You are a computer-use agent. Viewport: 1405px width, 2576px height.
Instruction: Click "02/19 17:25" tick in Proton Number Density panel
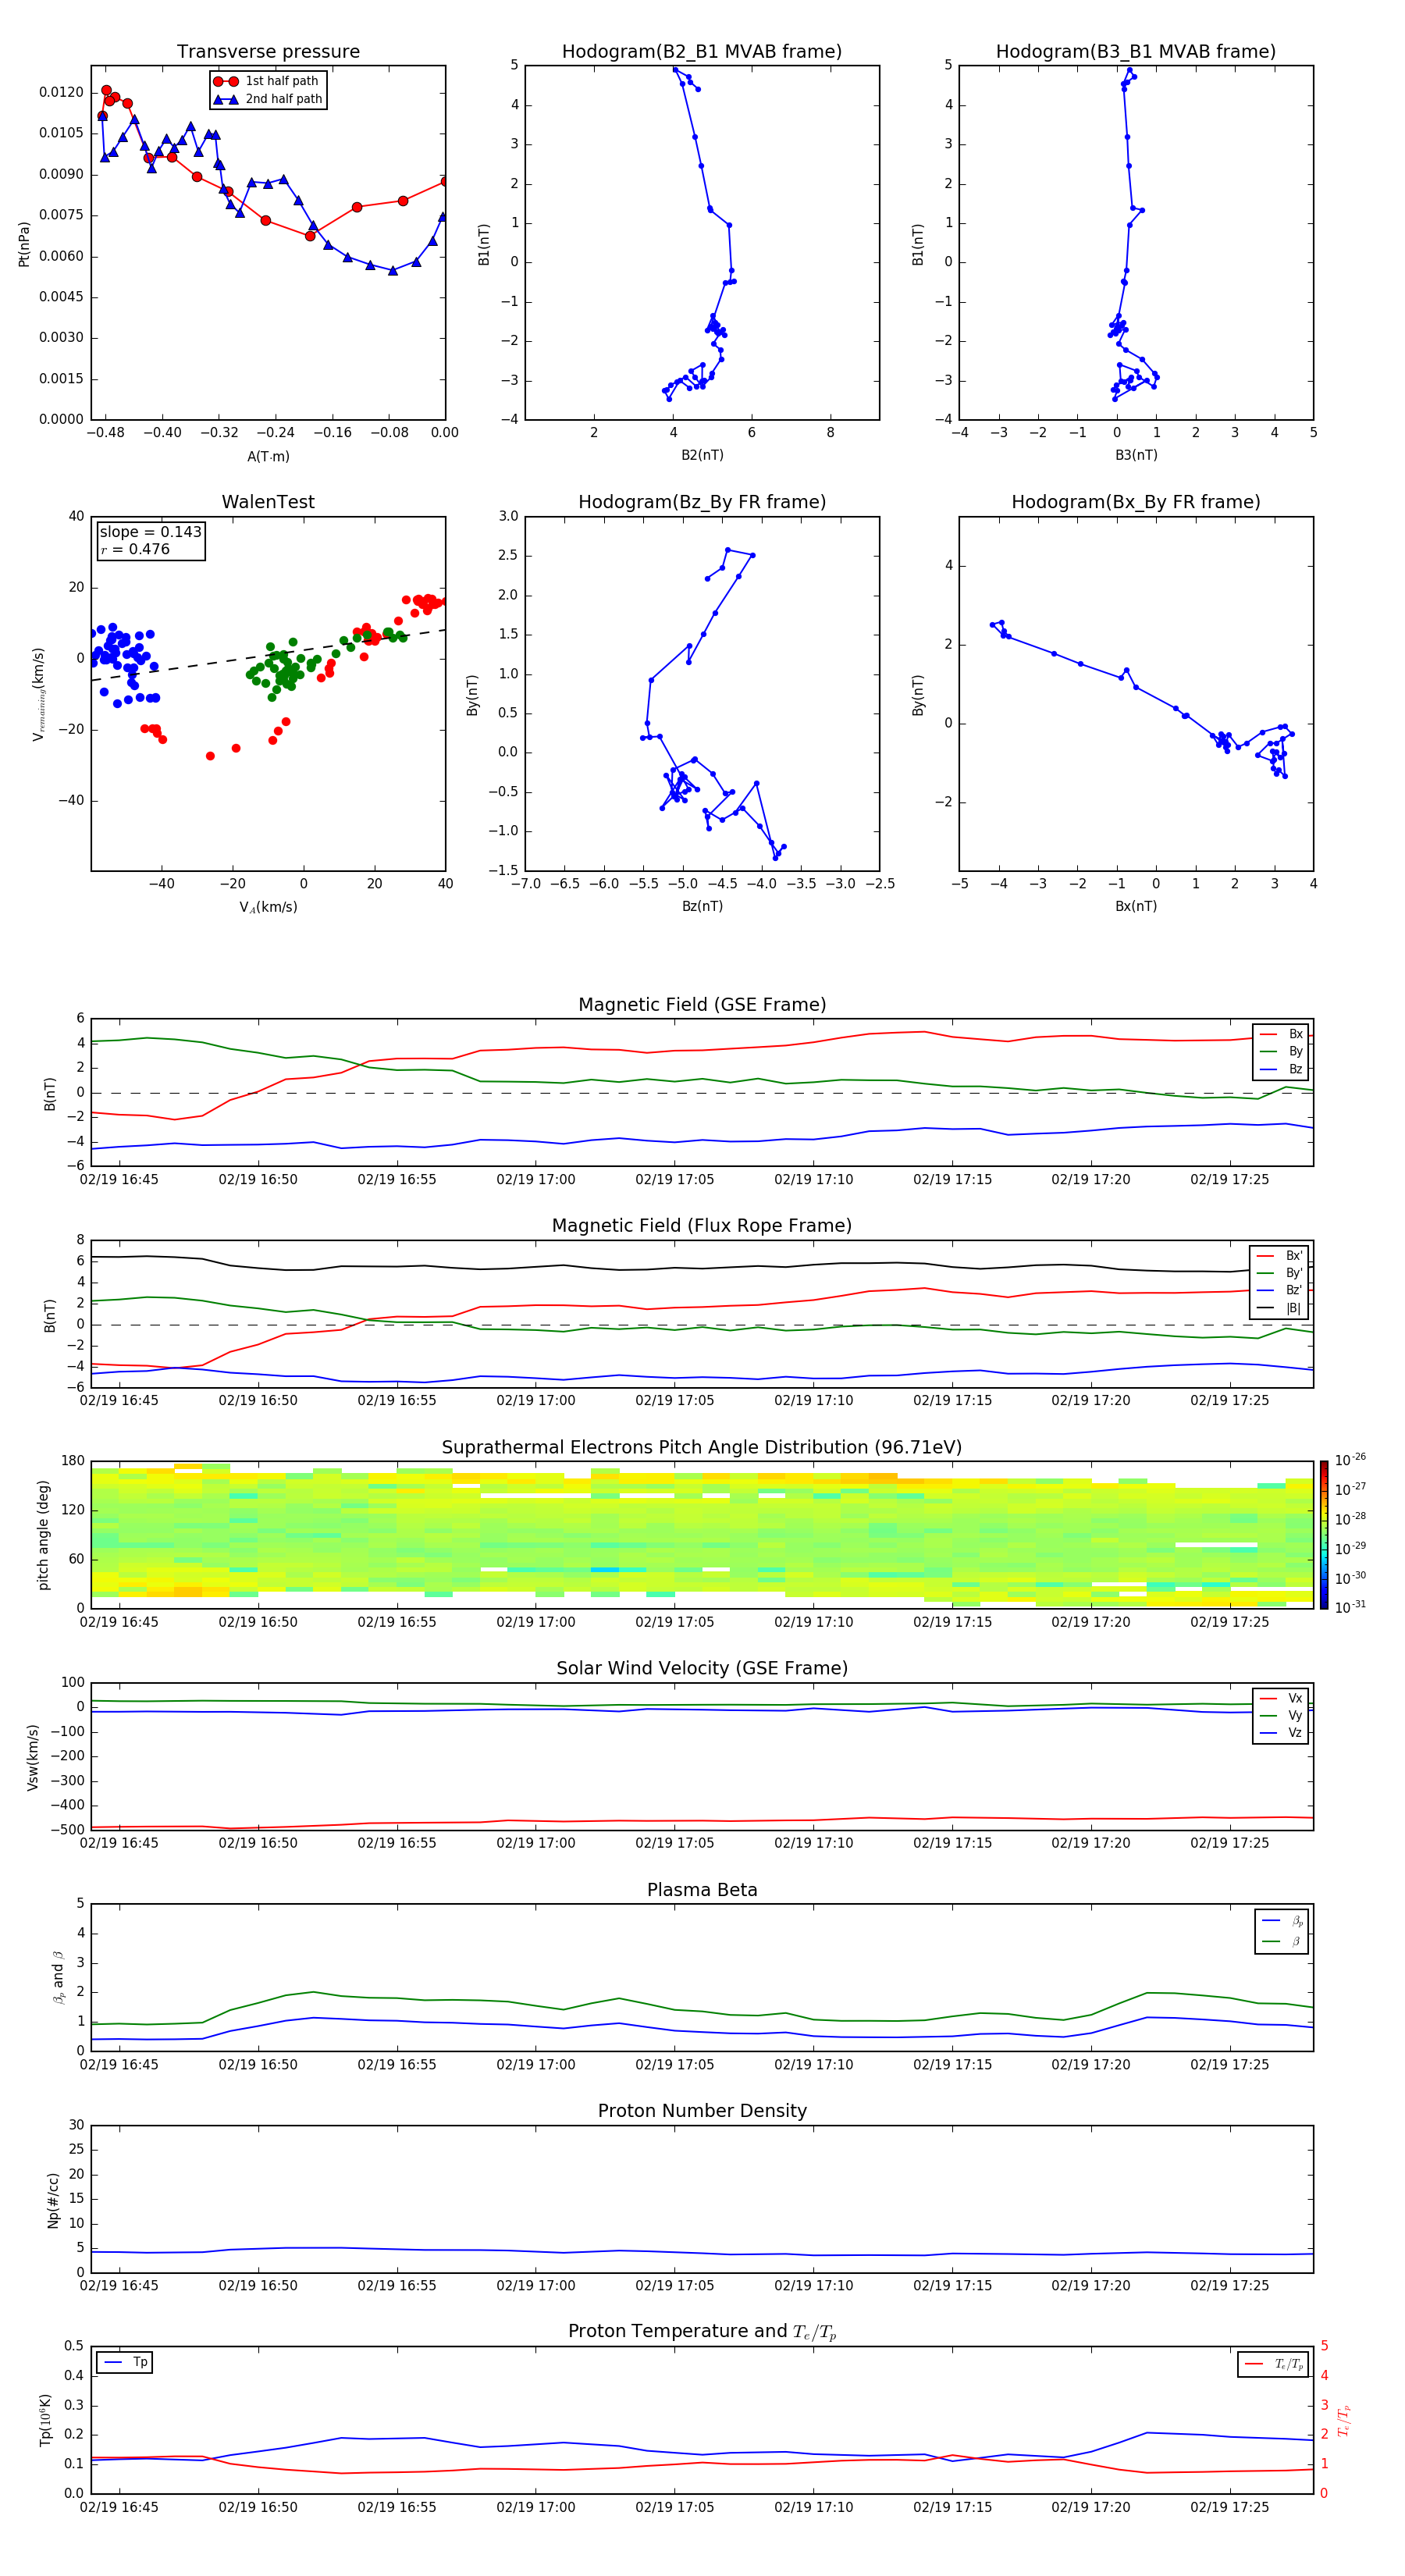(x=1230, y=2285)
